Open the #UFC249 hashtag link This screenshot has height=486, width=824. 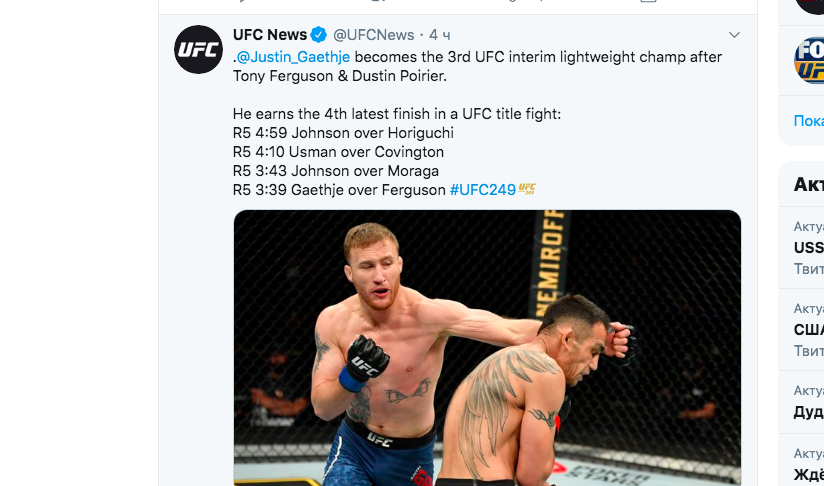pyautogui.click(x=482, y=190)
